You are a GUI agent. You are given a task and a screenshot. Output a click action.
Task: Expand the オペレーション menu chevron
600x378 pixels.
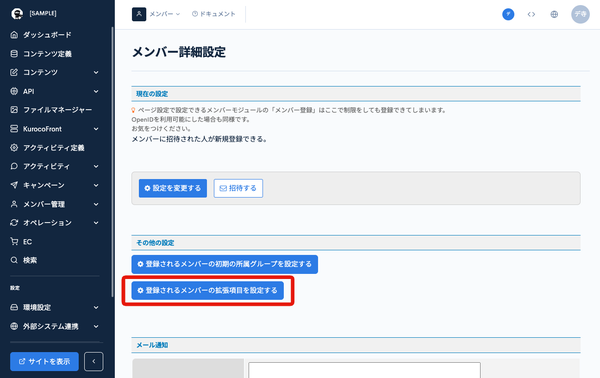pos(96,223)
